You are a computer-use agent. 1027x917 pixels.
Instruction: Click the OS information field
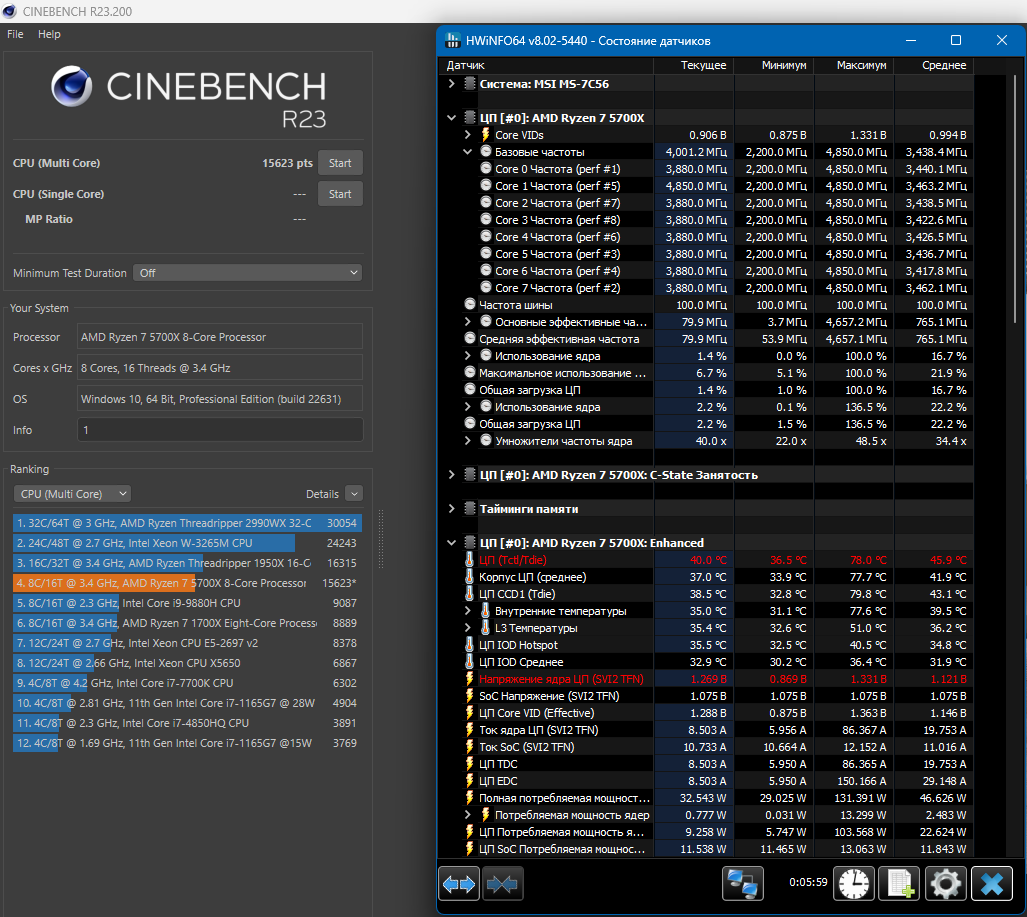pos(220,399)
